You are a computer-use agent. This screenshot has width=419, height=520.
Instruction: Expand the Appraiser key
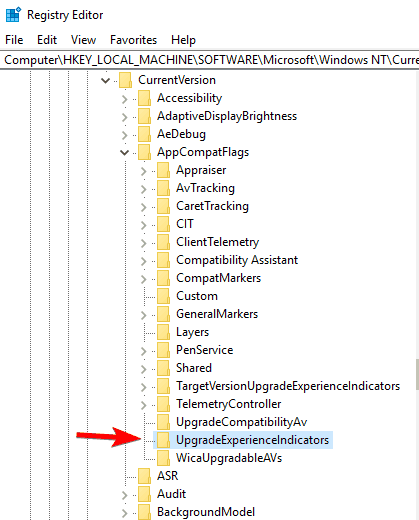pos(144,171)
